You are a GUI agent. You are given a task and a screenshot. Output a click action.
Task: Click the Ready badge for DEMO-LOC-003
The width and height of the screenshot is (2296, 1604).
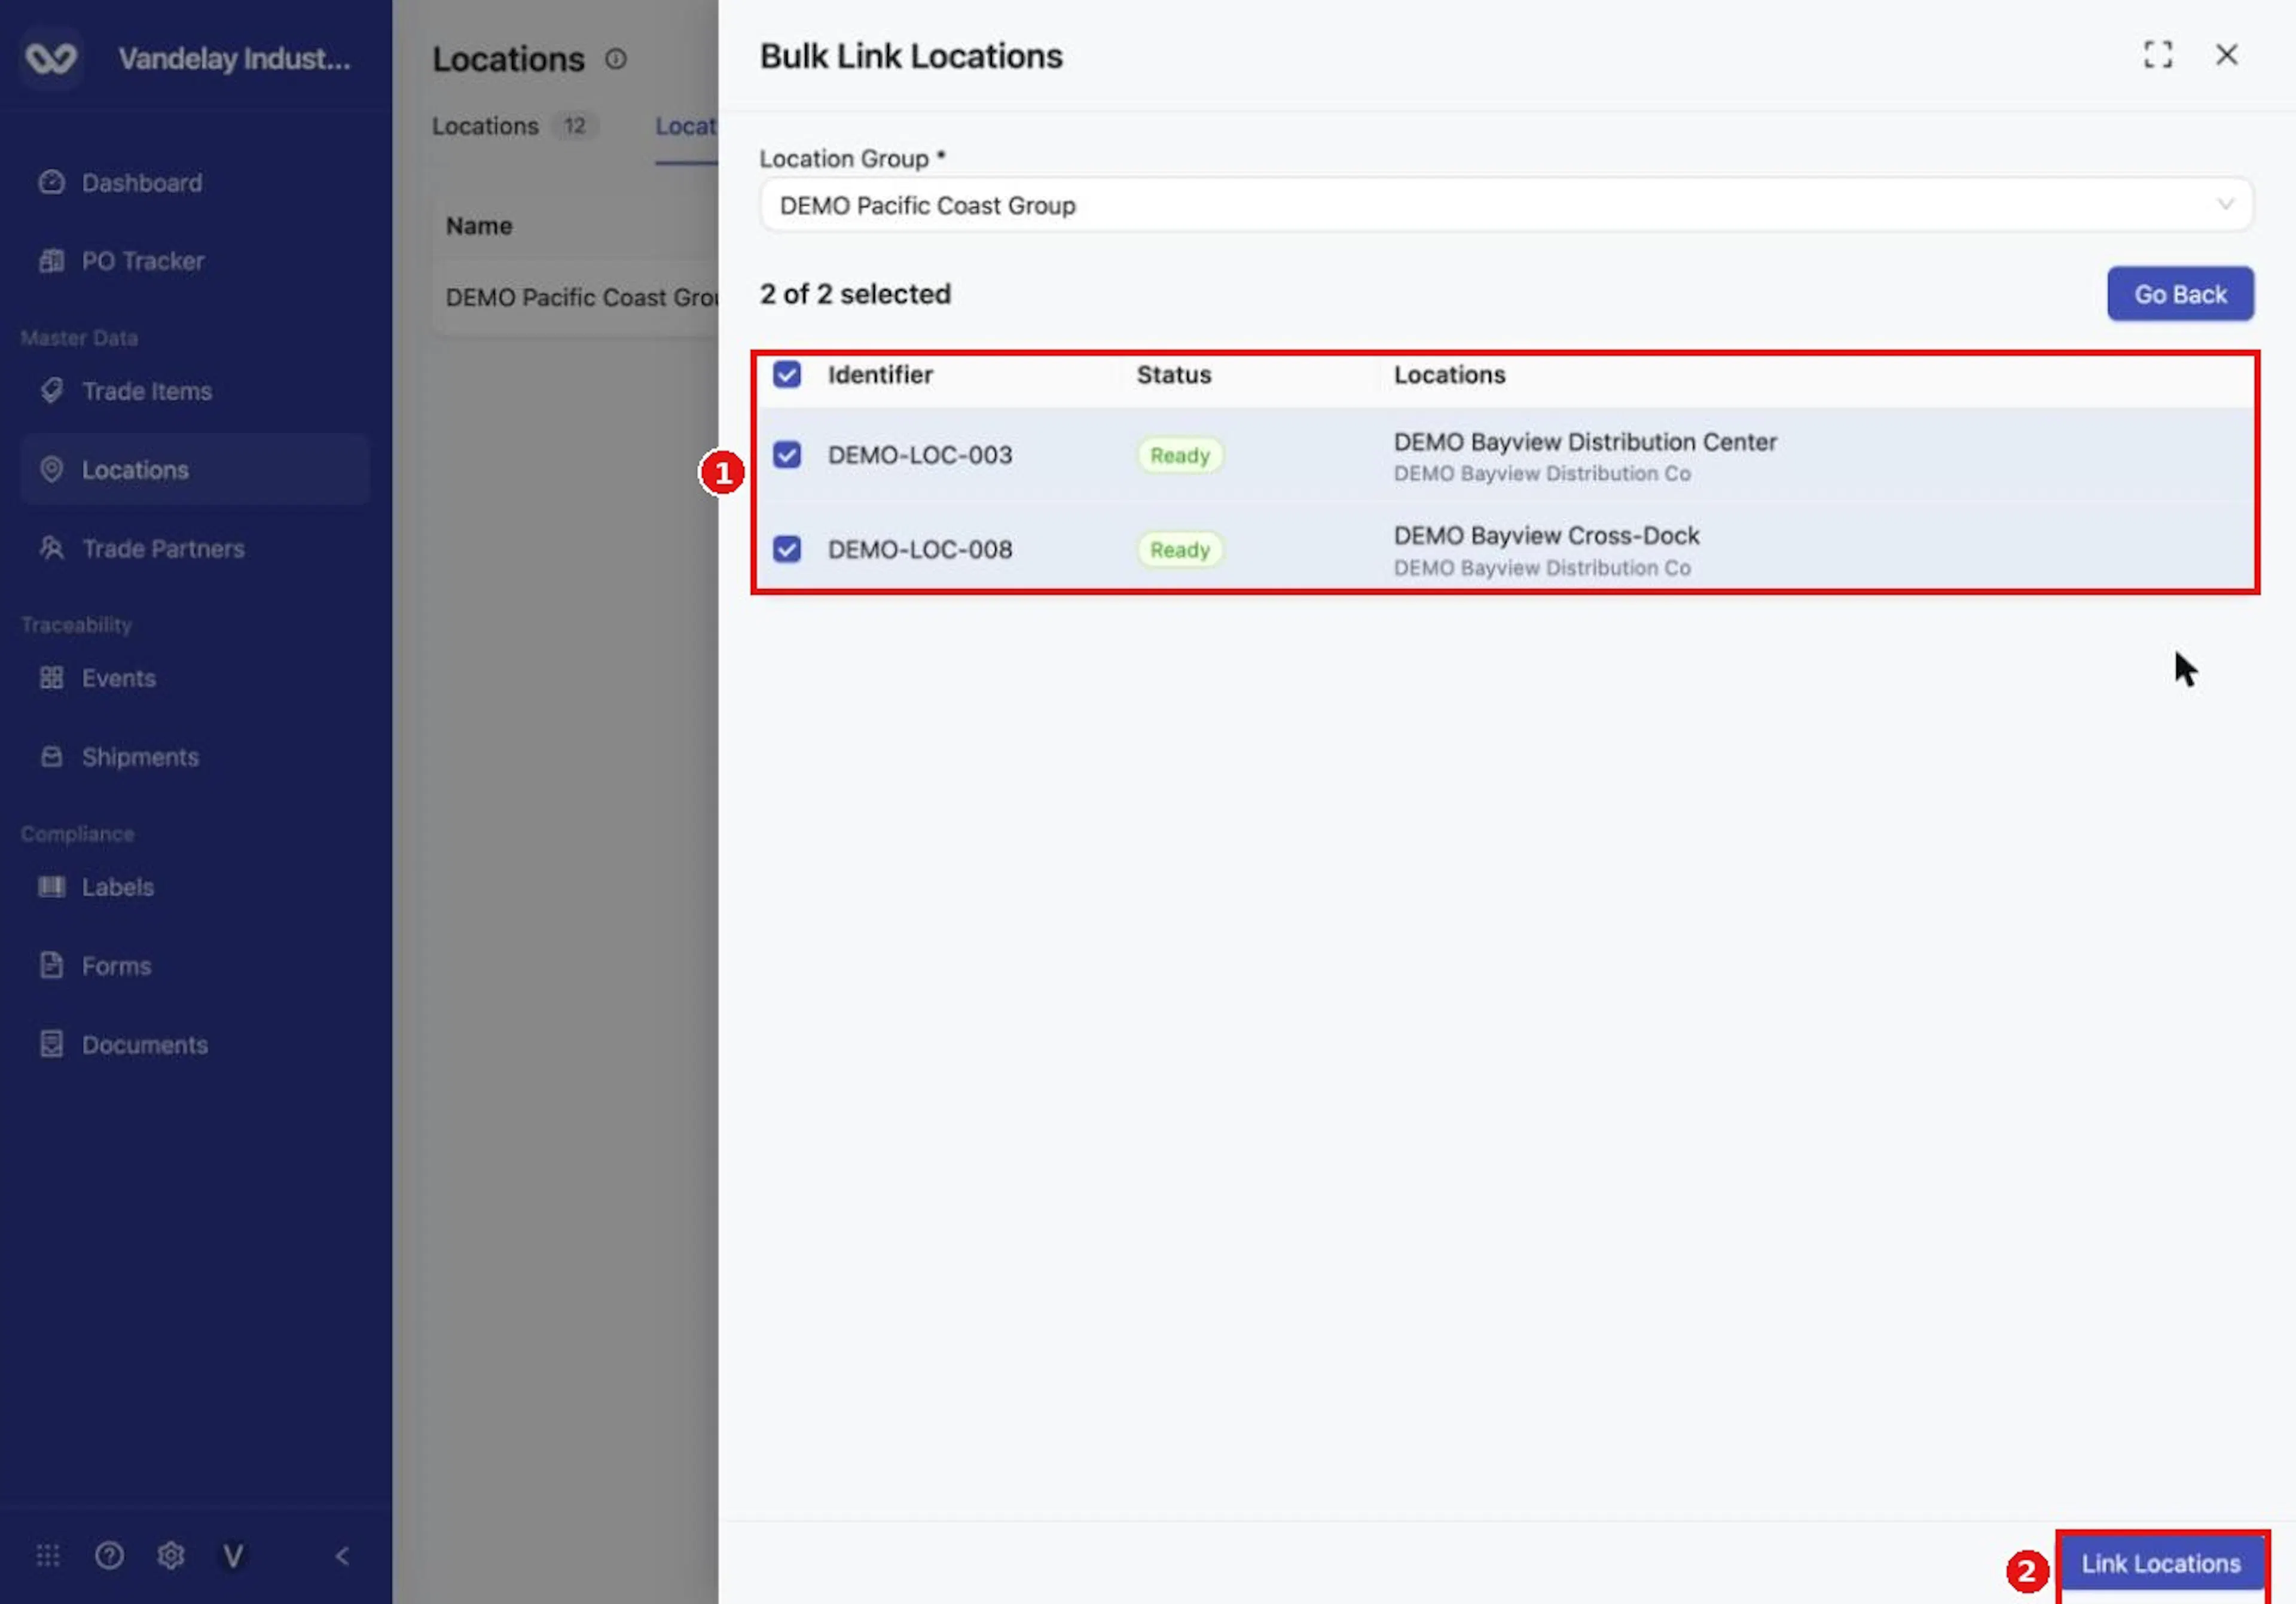[x=1180, y=455]
